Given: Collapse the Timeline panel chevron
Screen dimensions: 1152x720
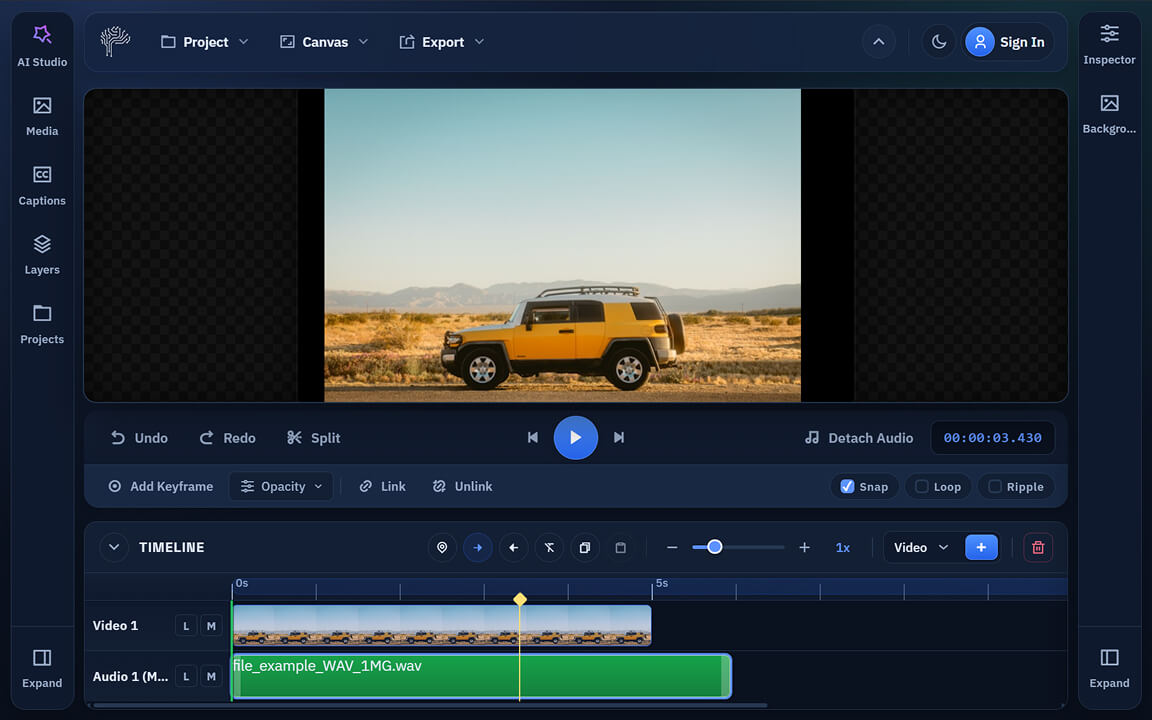Looking at the screenshot, I should point(114,548).
